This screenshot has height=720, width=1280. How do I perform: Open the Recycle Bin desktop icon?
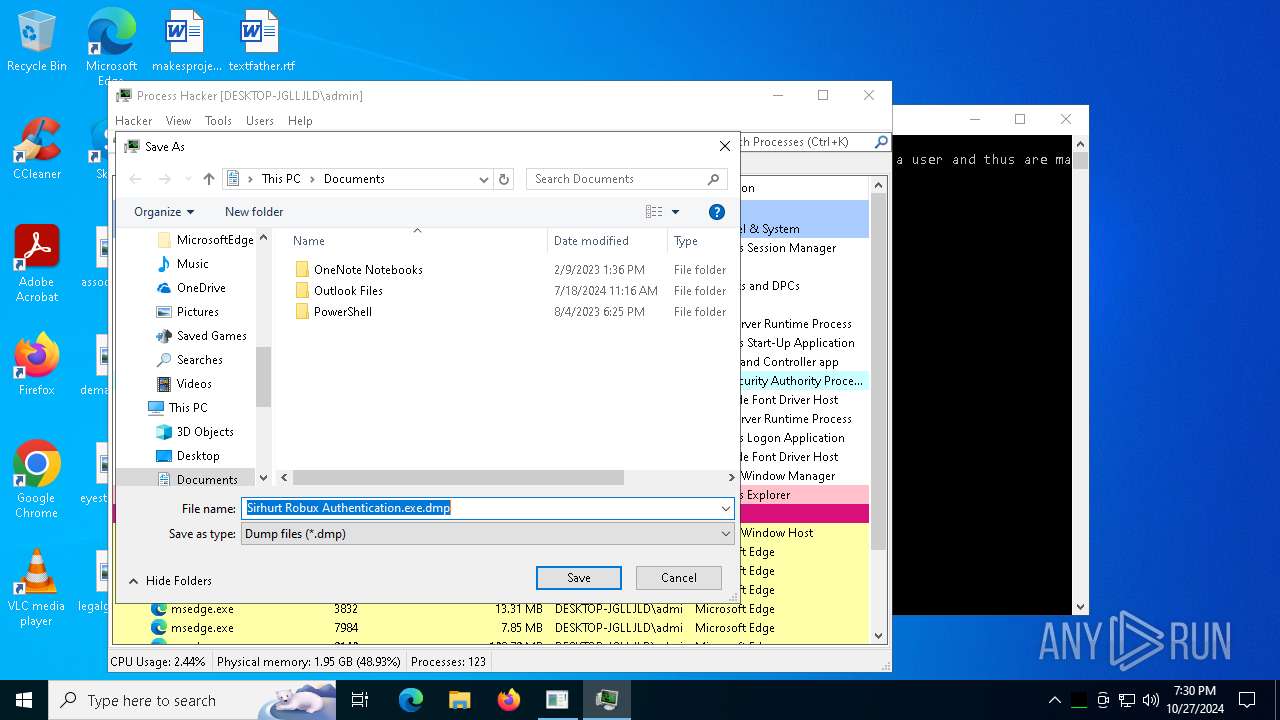(x=37, y=42)
